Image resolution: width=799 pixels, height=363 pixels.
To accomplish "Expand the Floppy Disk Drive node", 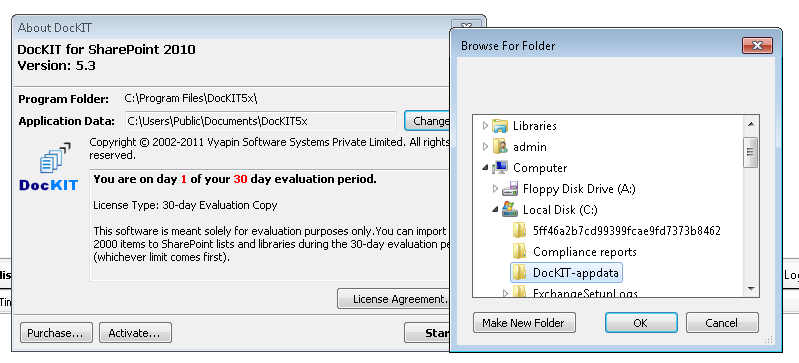I will point(495,189).
